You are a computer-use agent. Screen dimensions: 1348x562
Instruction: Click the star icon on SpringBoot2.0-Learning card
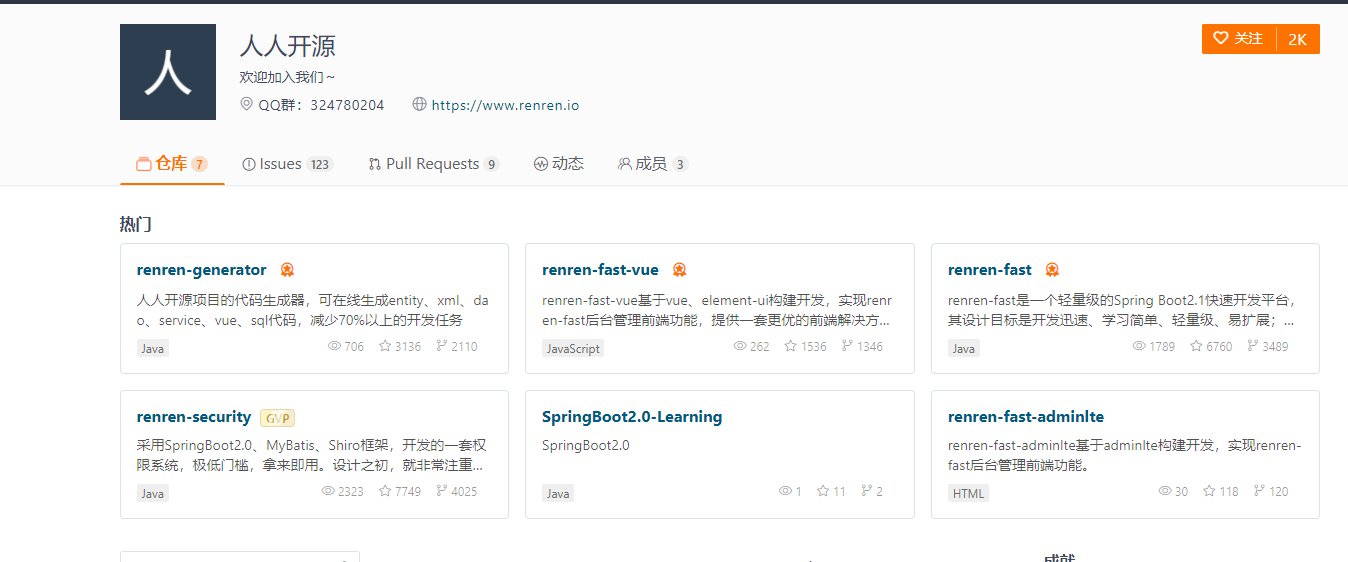(x=824, y=491)
